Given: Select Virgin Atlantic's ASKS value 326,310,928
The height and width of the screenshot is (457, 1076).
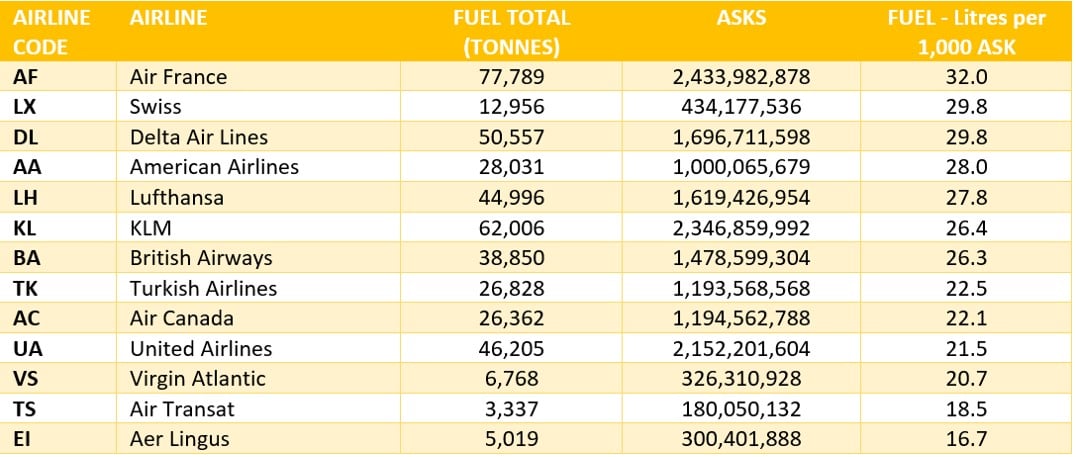Looking at the screenshot, I should (x=741, y=379).
